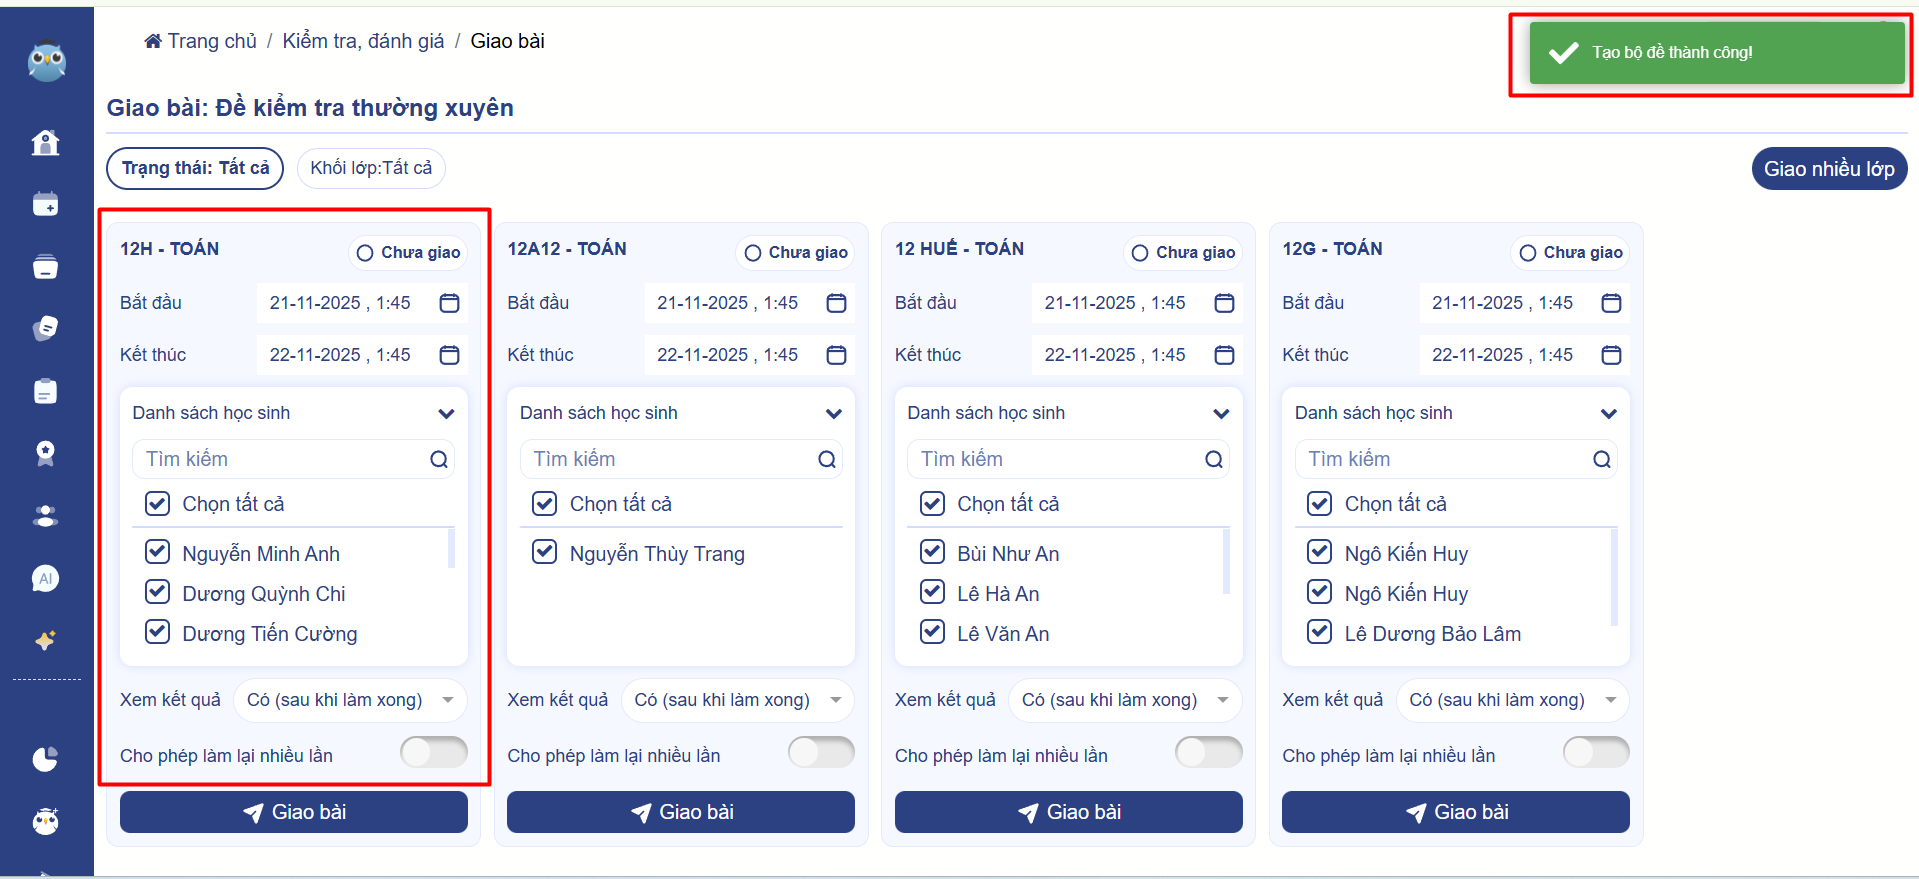Open the calendar icon in the sidebar
The height and width of the screenshot is (879, 1919).
click(45, 205)
